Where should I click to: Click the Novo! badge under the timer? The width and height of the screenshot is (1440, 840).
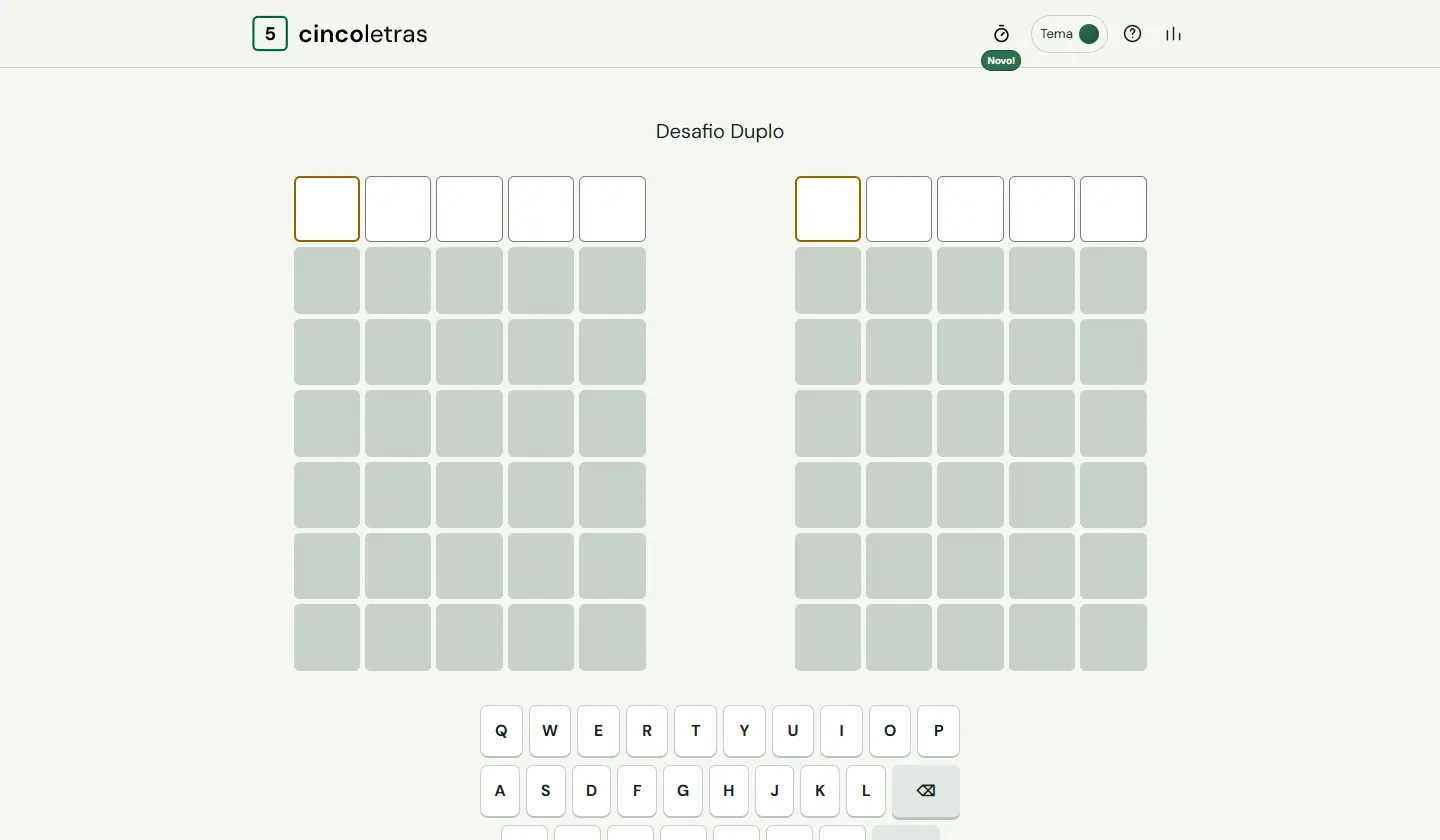point(1001,61)
